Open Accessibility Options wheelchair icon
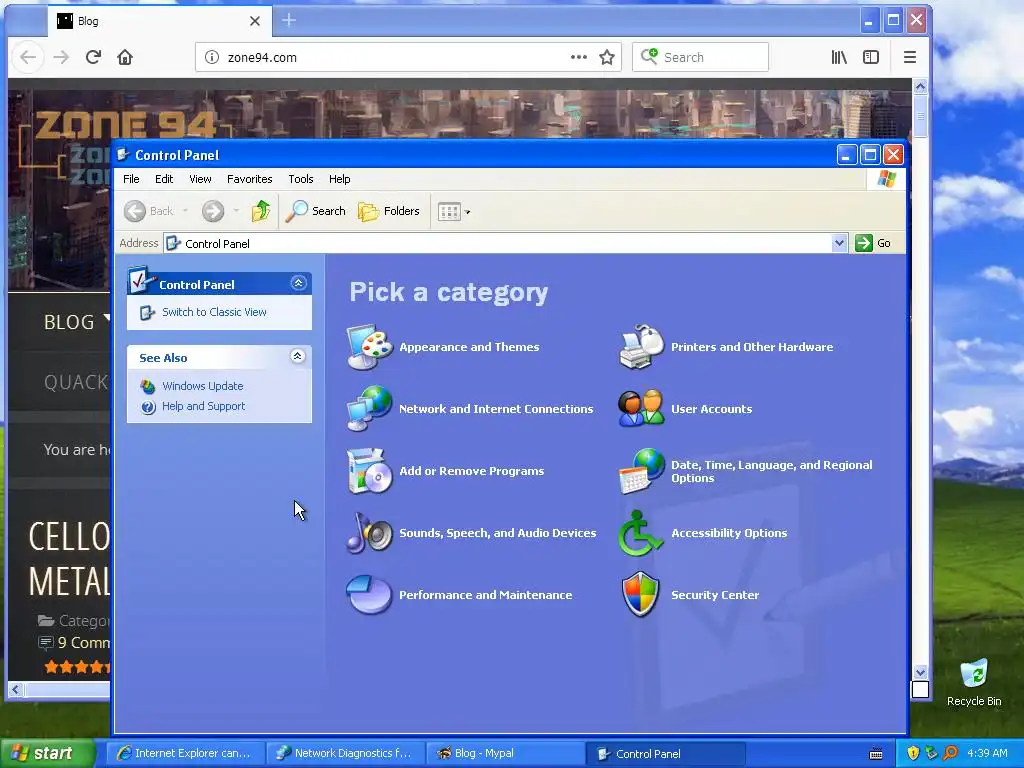The image size is (1024, 768). pyautogui.click(x=641, y=533)
